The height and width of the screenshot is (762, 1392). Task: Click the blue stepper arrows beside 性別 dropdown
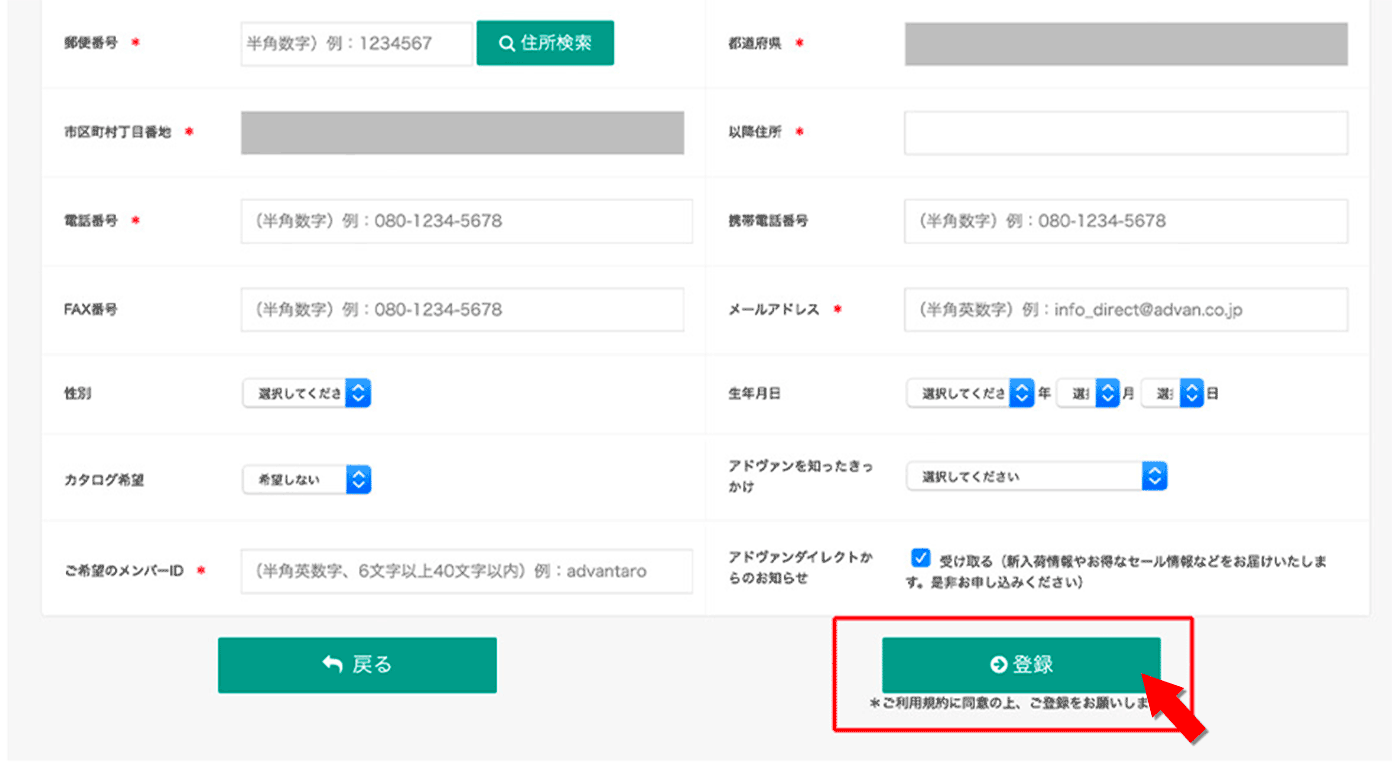358,393
